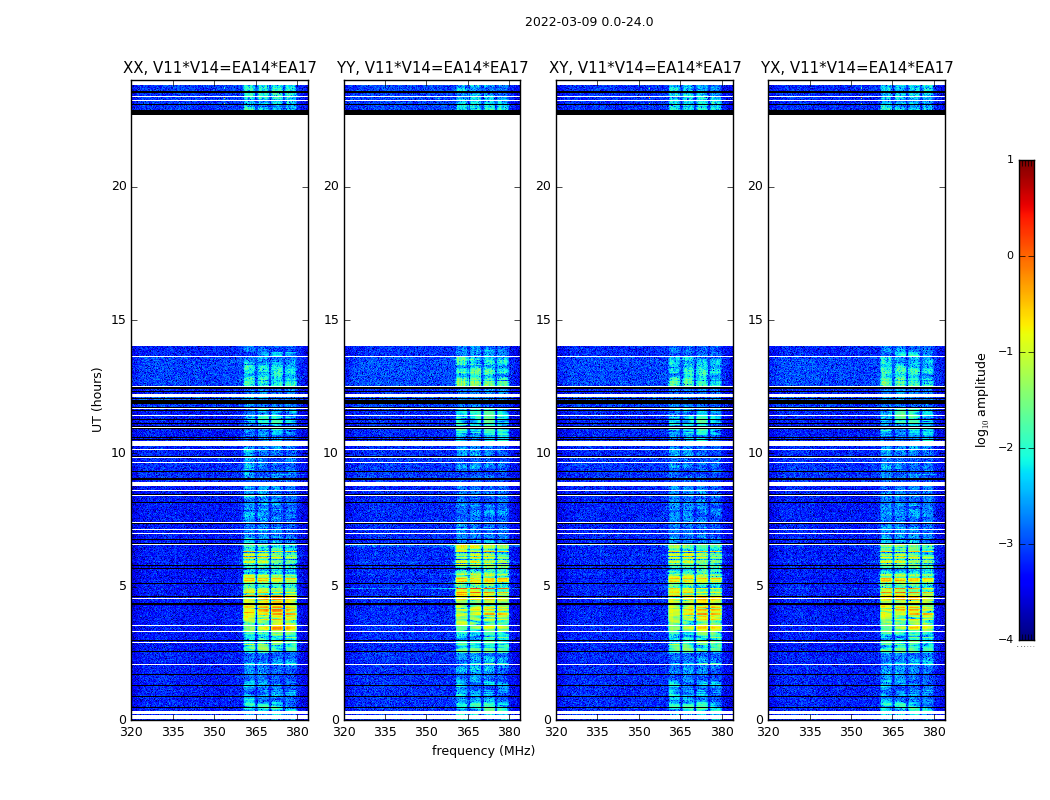
Task: Click the XY, V11*V14=EA14*EA17 panel title
Action: [x=645, y=68]
